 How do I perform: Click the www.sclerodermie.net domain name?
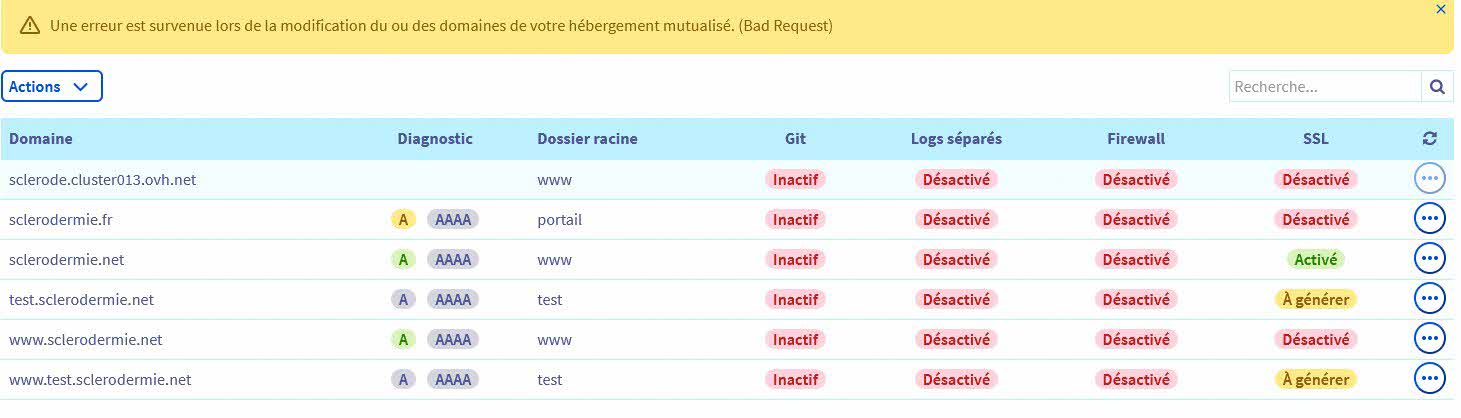point(86,340)
